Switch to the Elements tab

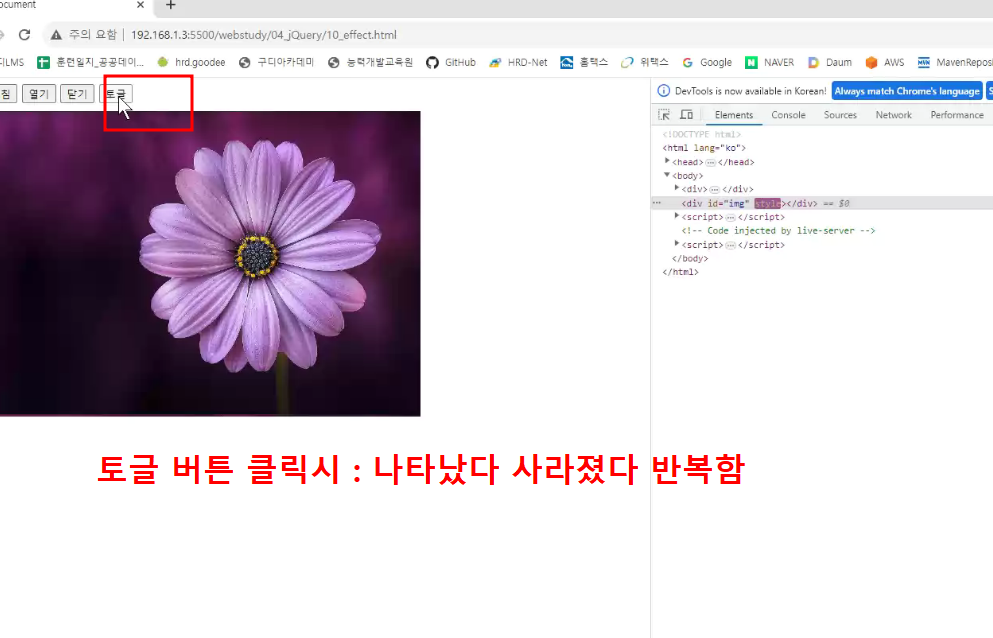tap(734, 115)
